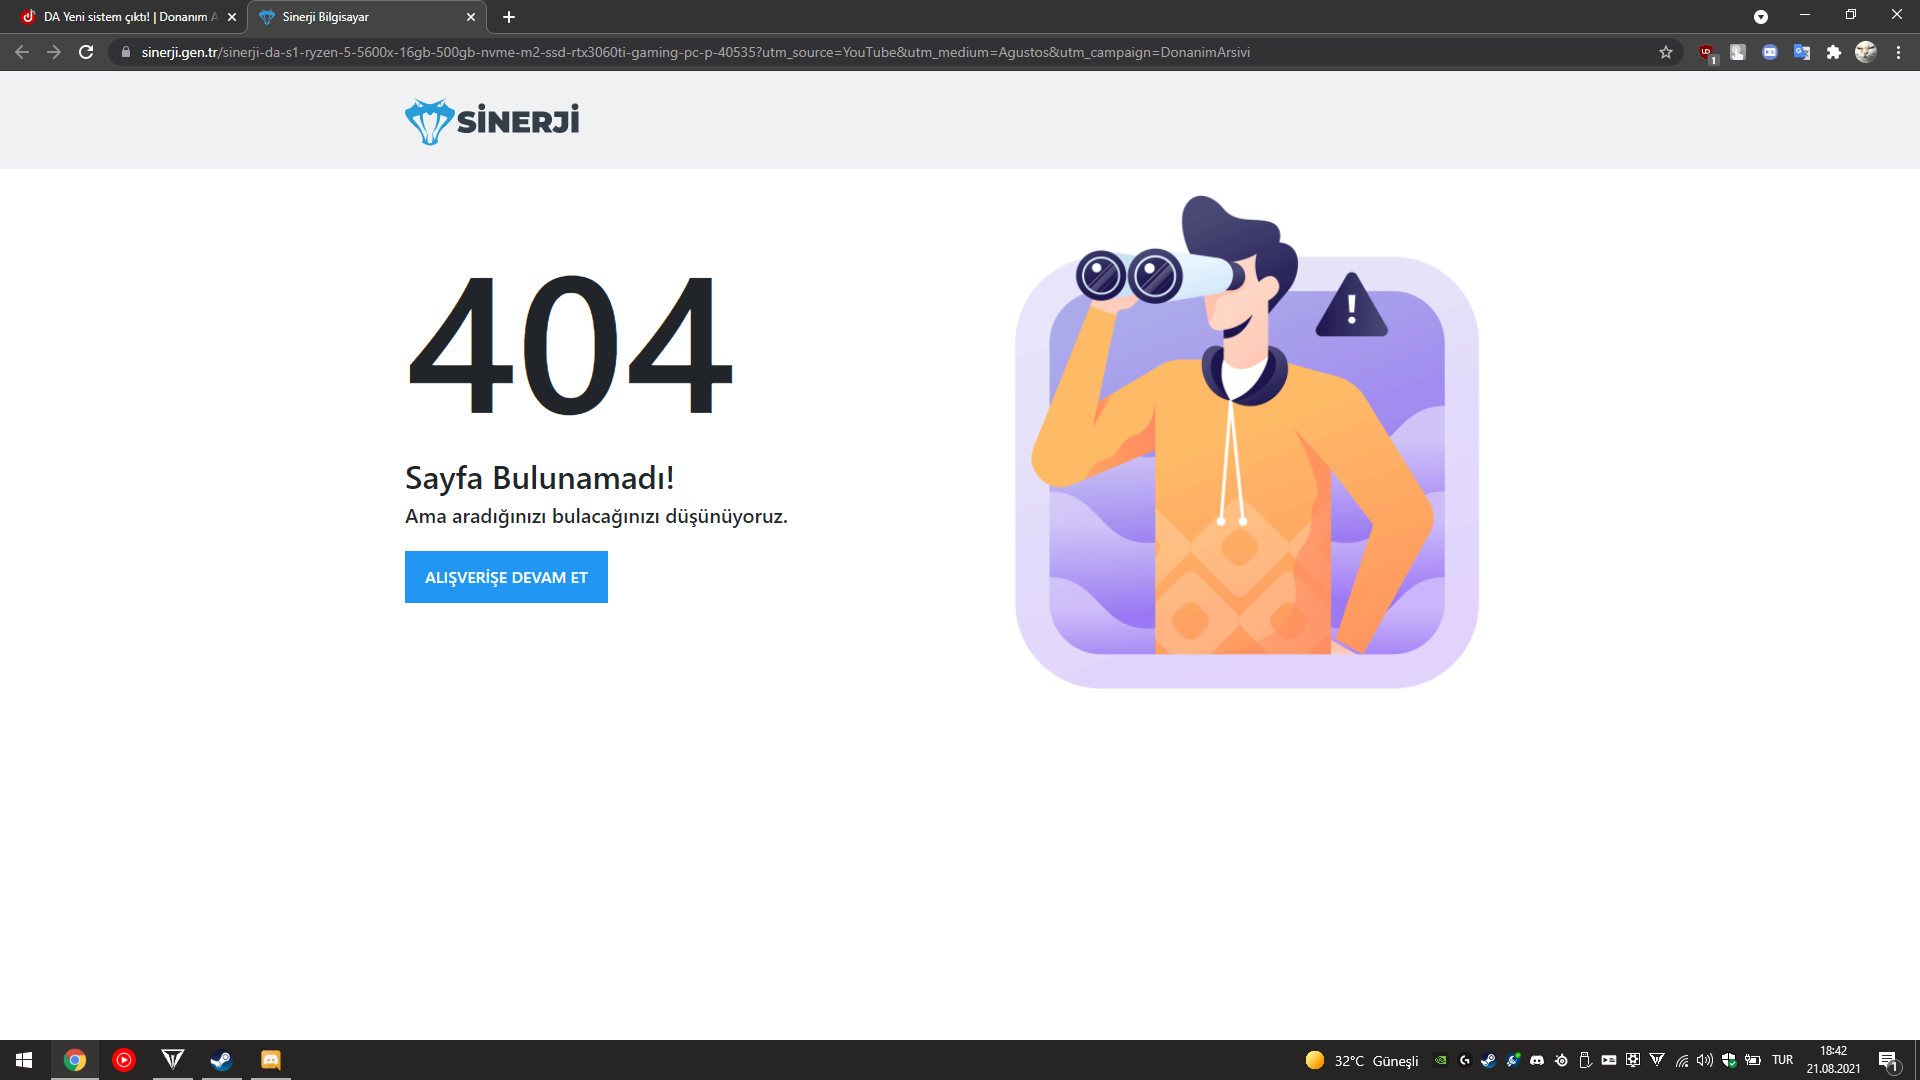Reload the page with the refresh icon
This screenshot has height=1080, width=1920.
86,52
